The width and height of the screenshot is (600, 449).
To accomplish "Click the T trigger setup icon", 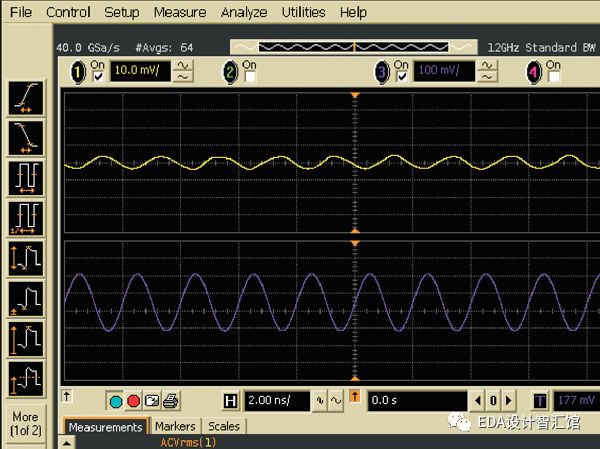I will [x=540, y=401].
